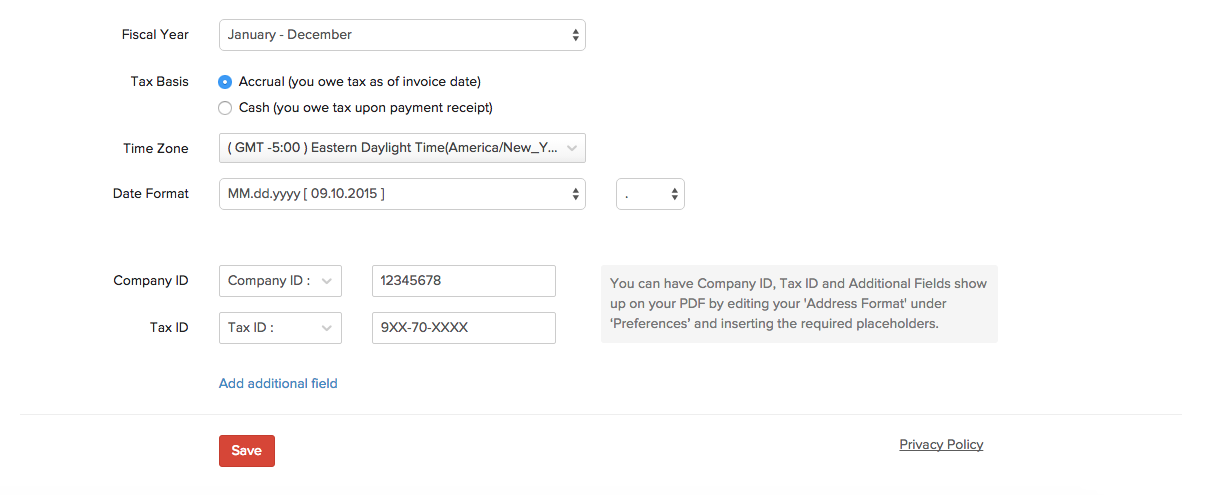Click the Tax ID value field
This screenshot has width=1213, height=495.
pos(463,328)
